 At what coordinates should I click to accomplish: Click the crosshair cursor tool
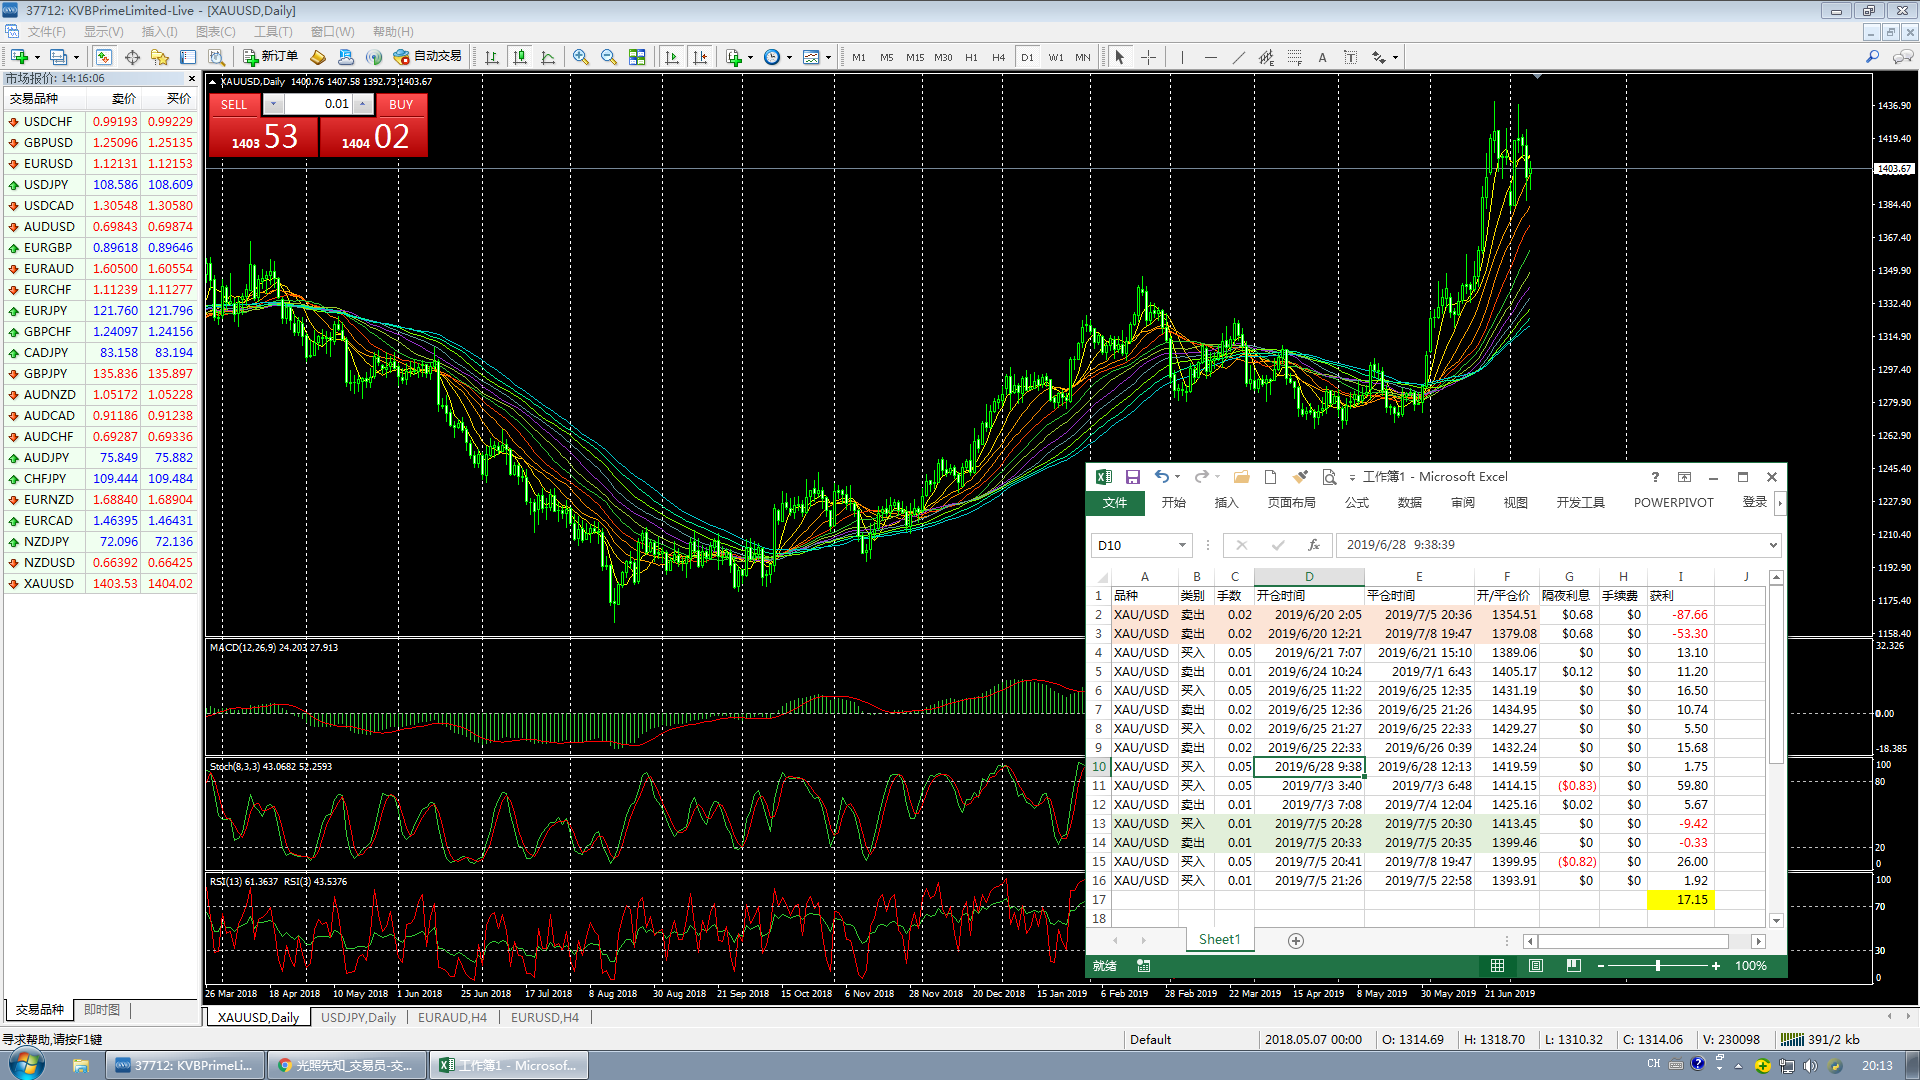click(1148, 57)
